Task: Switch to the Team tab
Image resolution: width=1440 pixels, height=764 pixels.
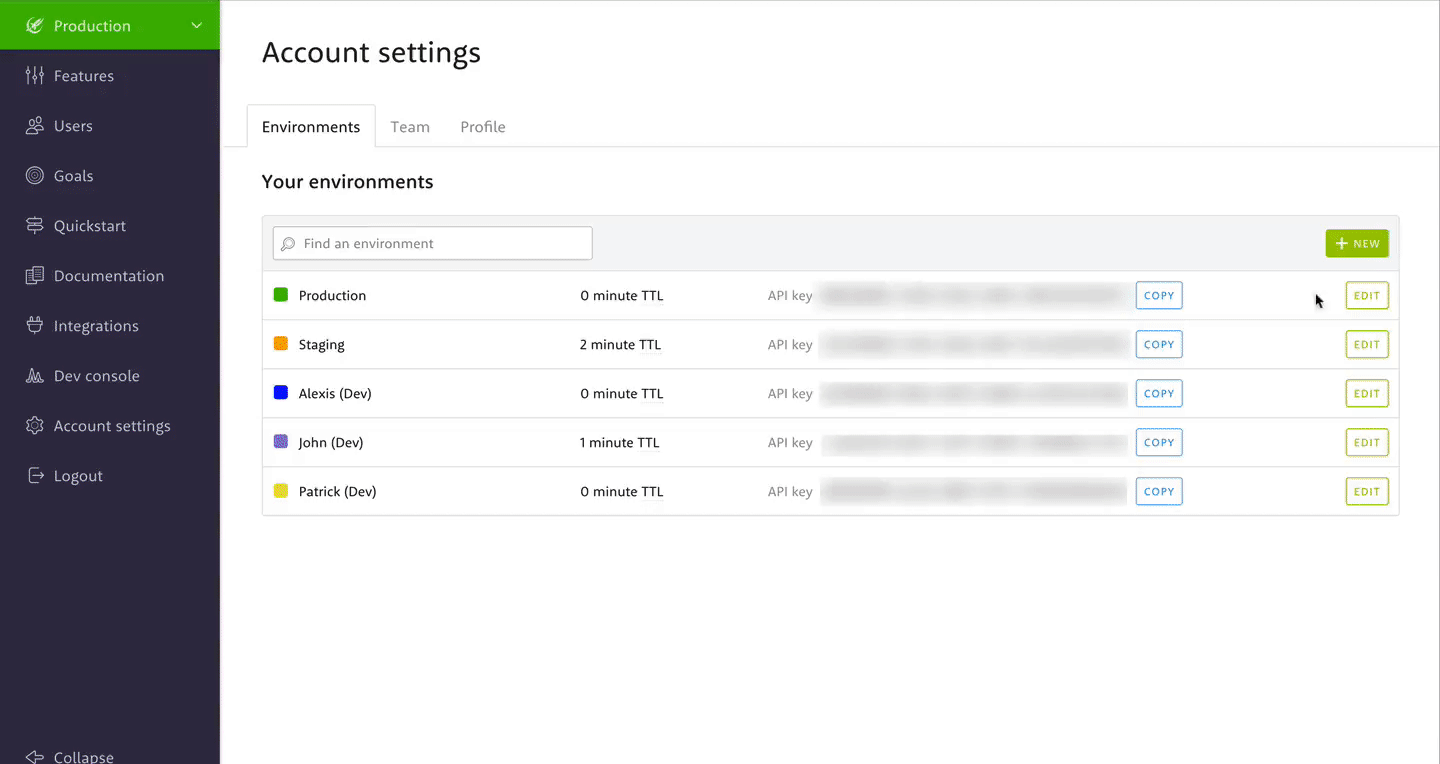Action: click(x=410, y=127)
